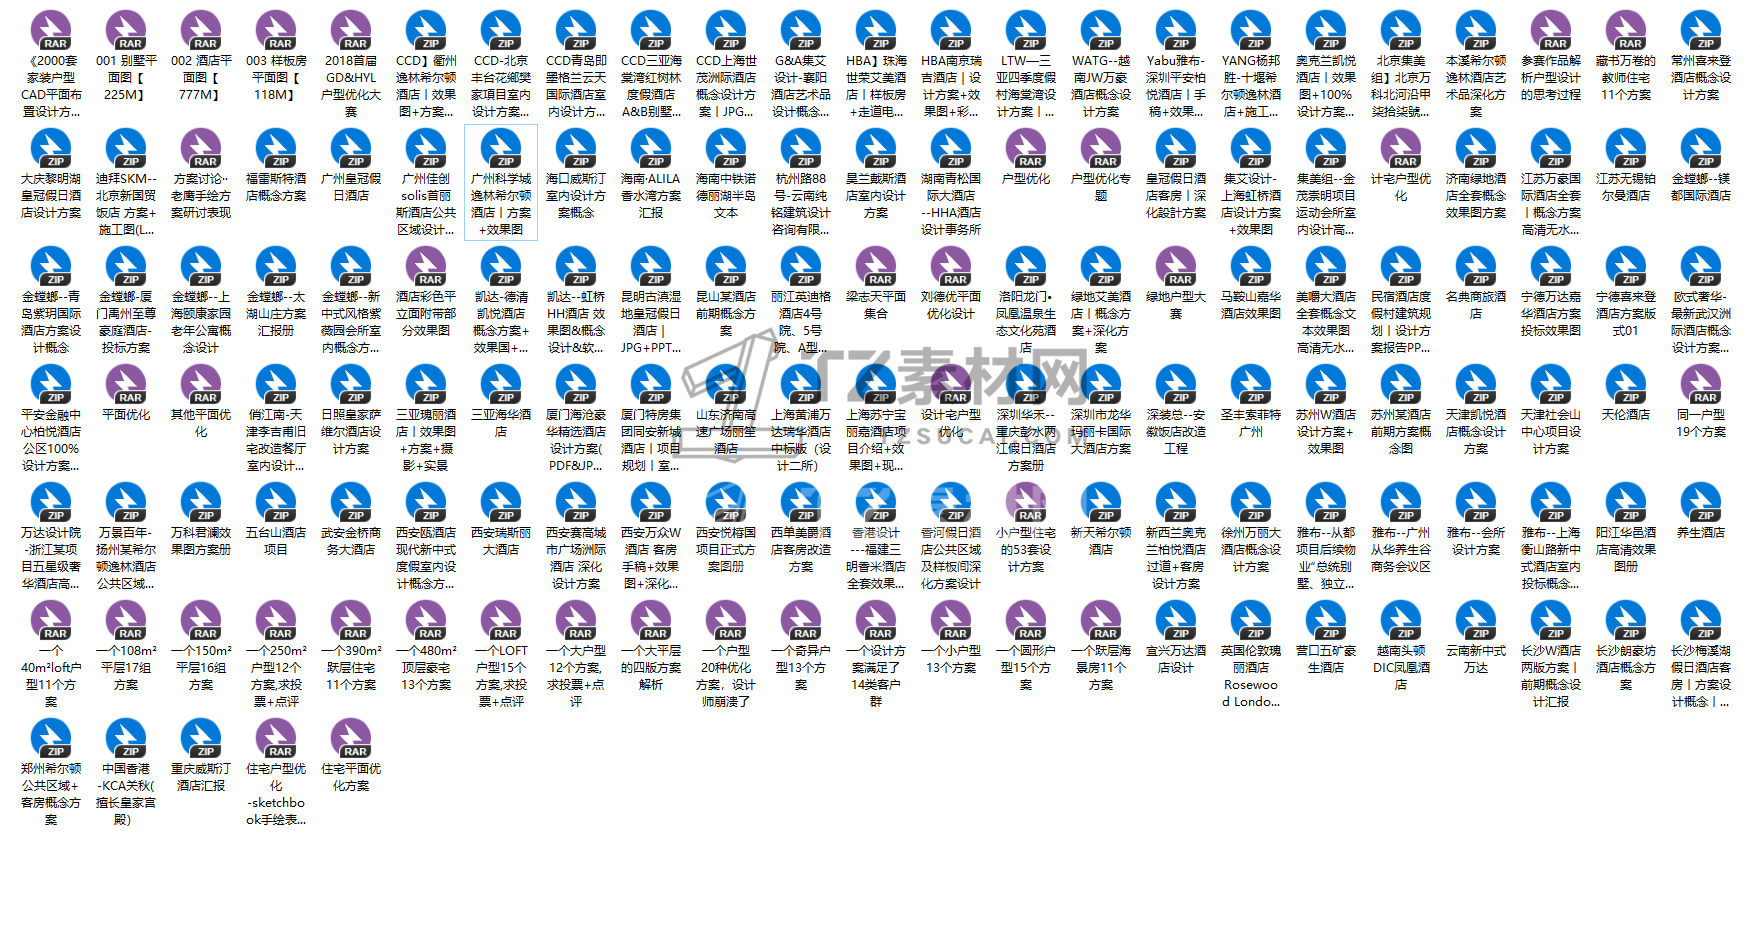The image size is (1760, 934).
Task: Select the 002 酒店平面图【777M】 RAR icon
Action: point(201,30)
